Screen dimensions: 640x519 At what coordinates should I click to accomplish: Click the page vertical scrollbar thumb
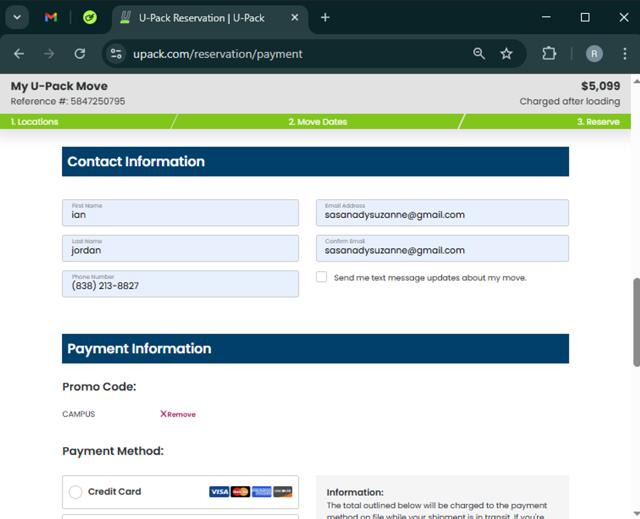[636, 322]
